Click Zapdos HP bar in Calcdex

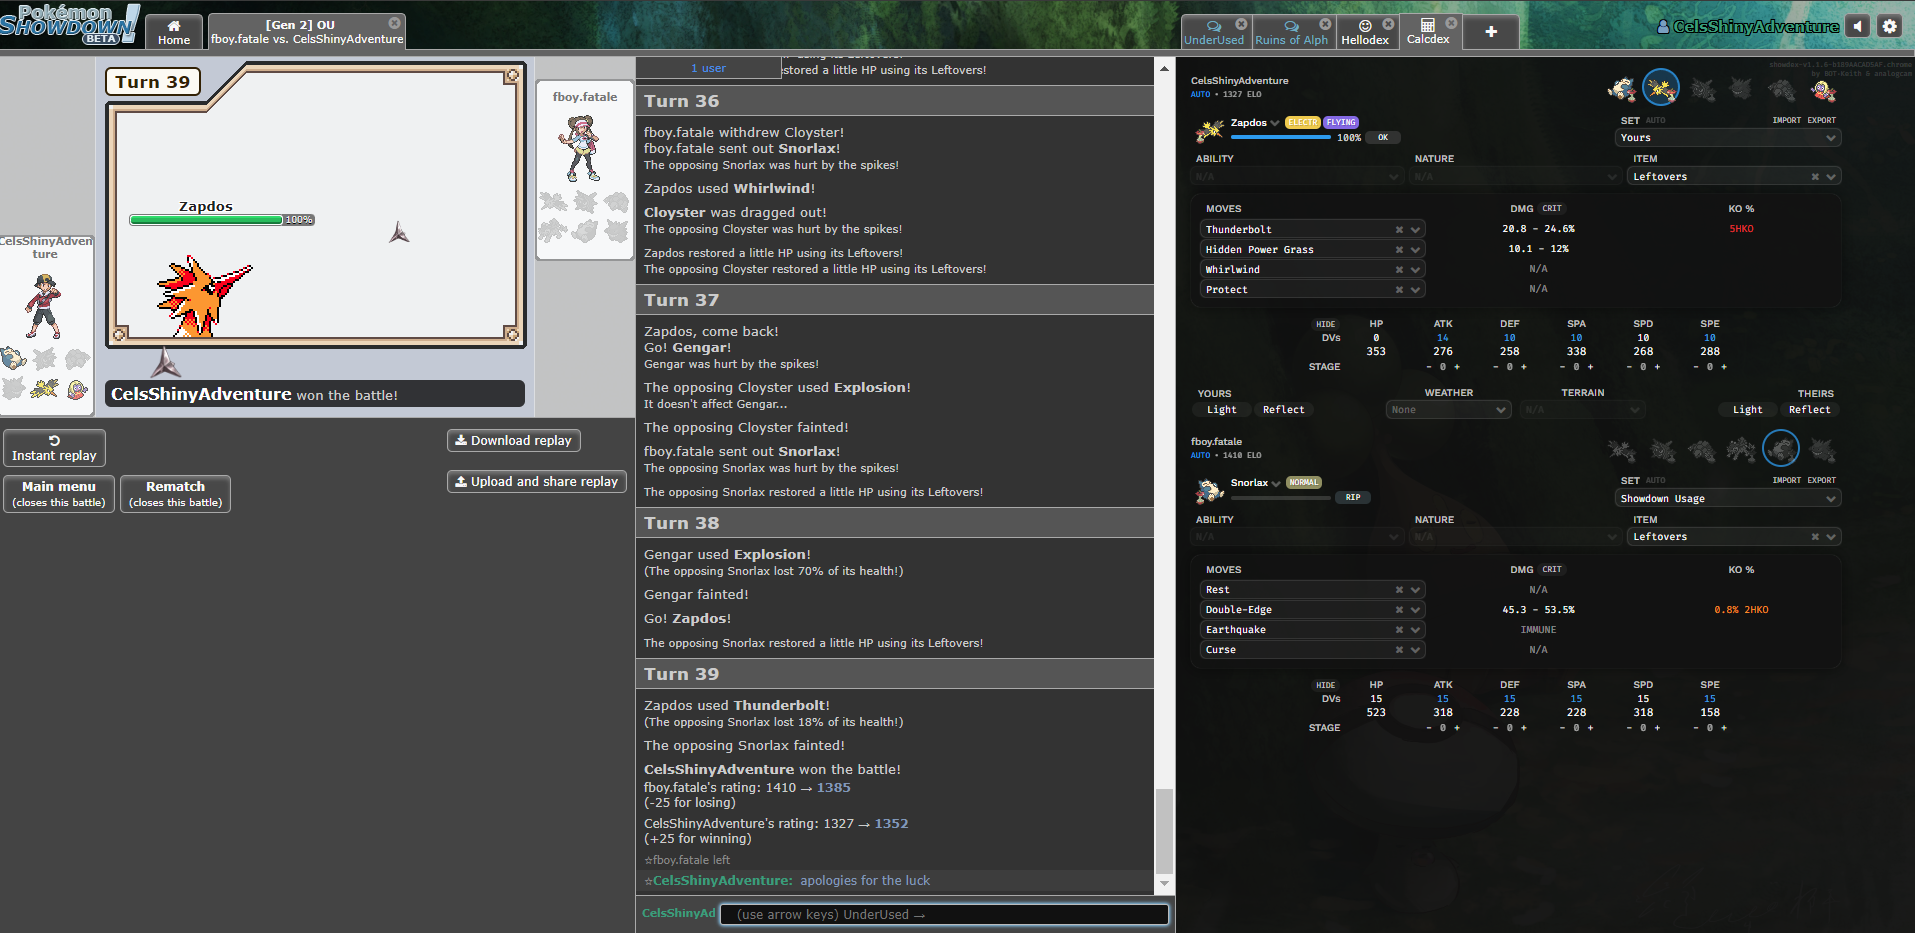1282,138
